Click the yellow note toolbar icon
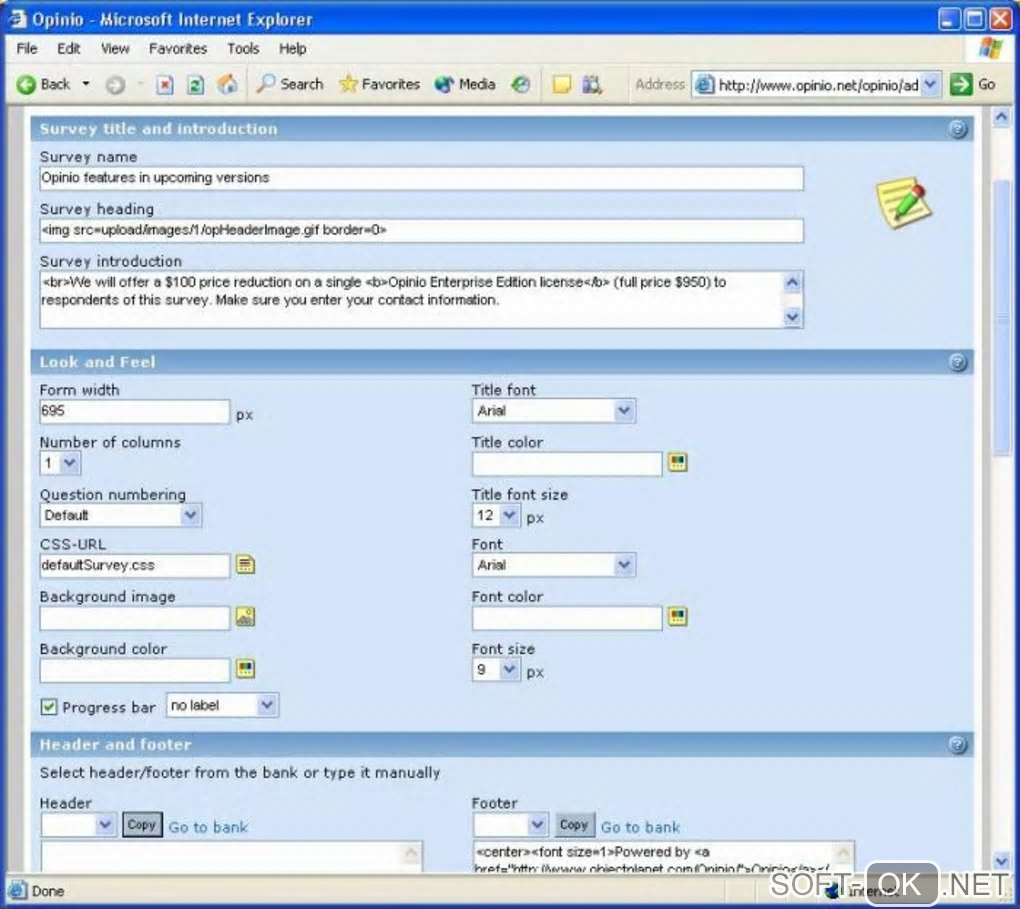Image resolution: width=1020 pixels, height=909 pixels. 561,85
